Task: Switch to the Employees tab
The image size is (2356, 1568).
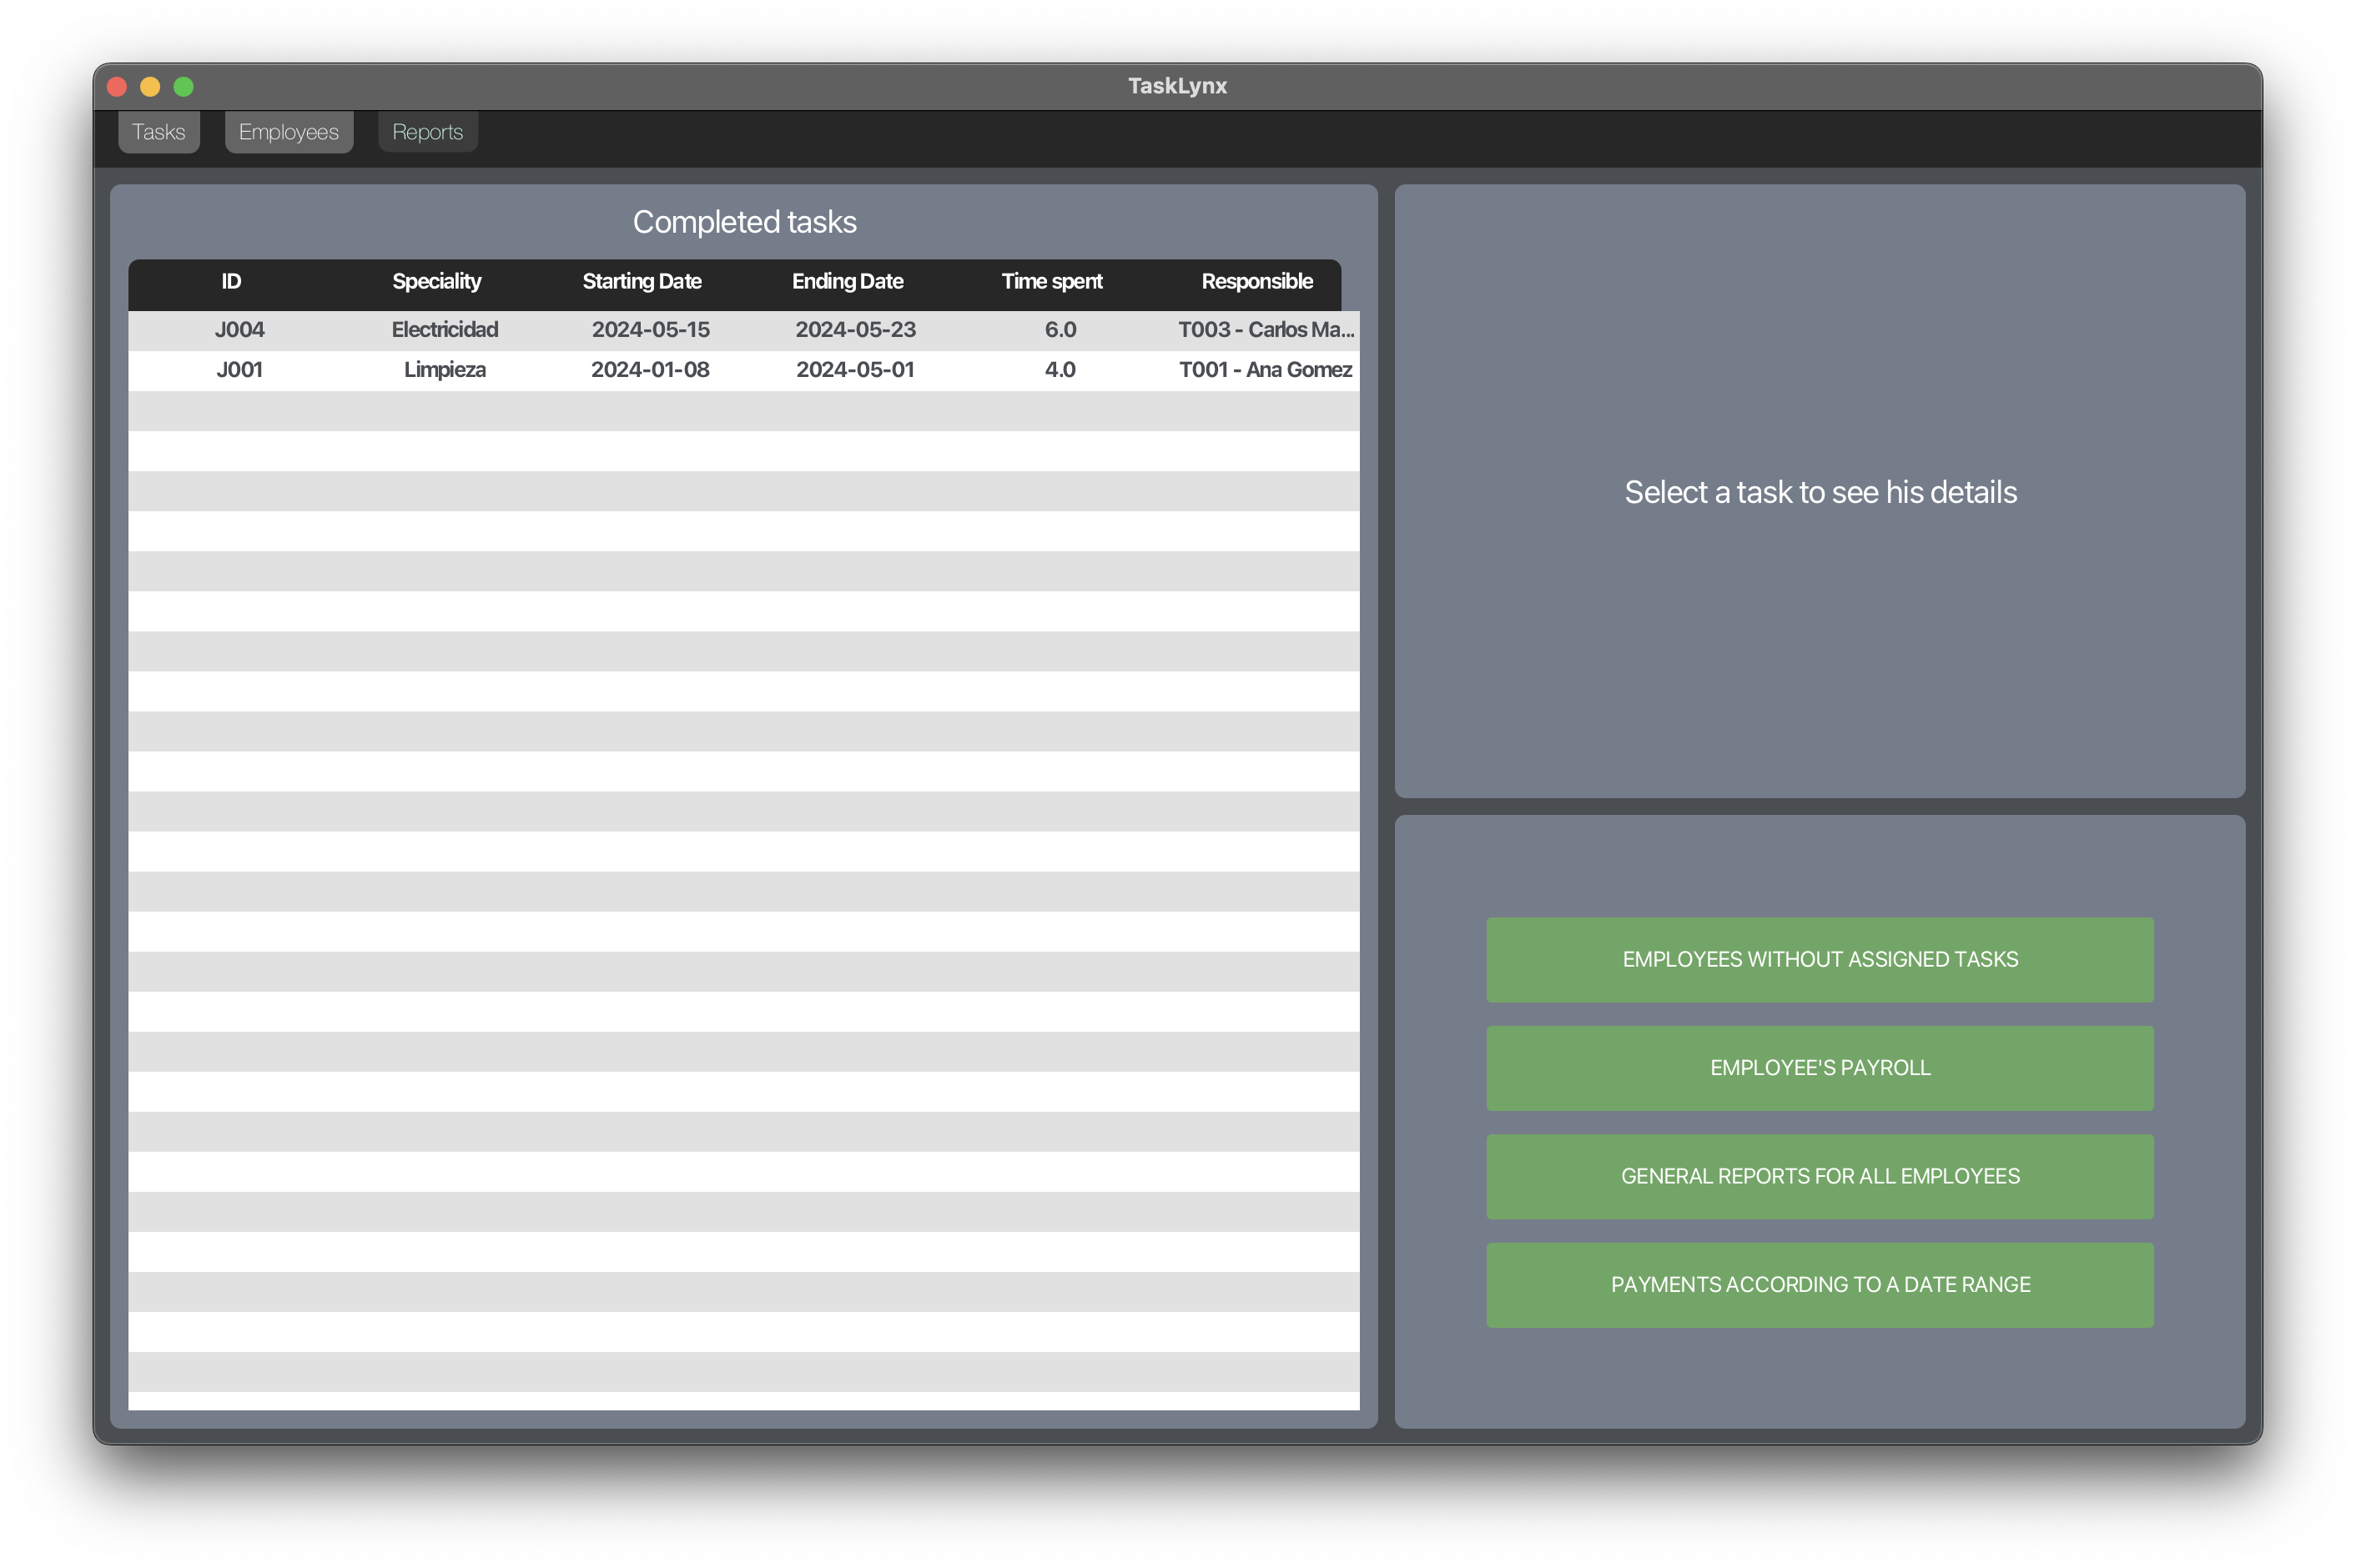Action: pos(289,132)
